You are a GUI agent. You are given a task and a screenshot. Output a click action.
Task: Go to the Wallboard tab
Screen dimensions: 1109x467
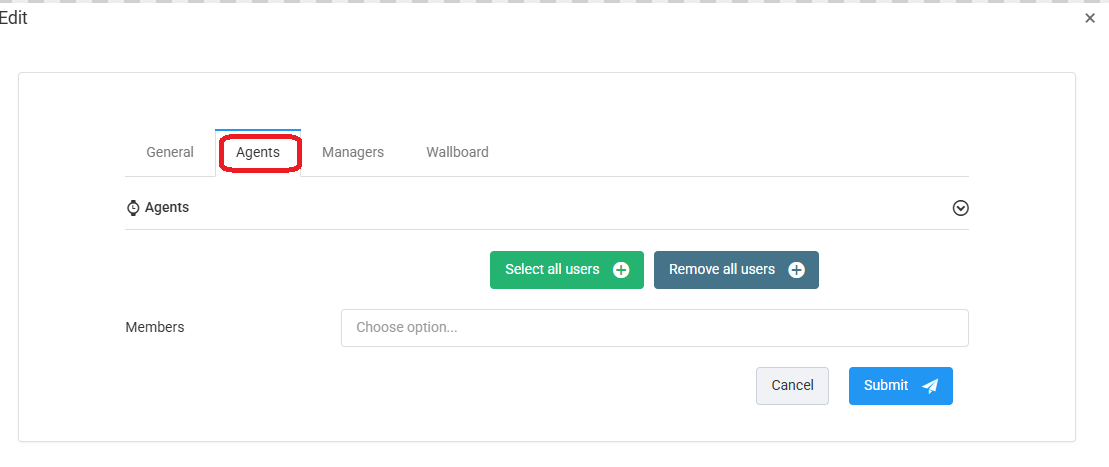point(457,153)
